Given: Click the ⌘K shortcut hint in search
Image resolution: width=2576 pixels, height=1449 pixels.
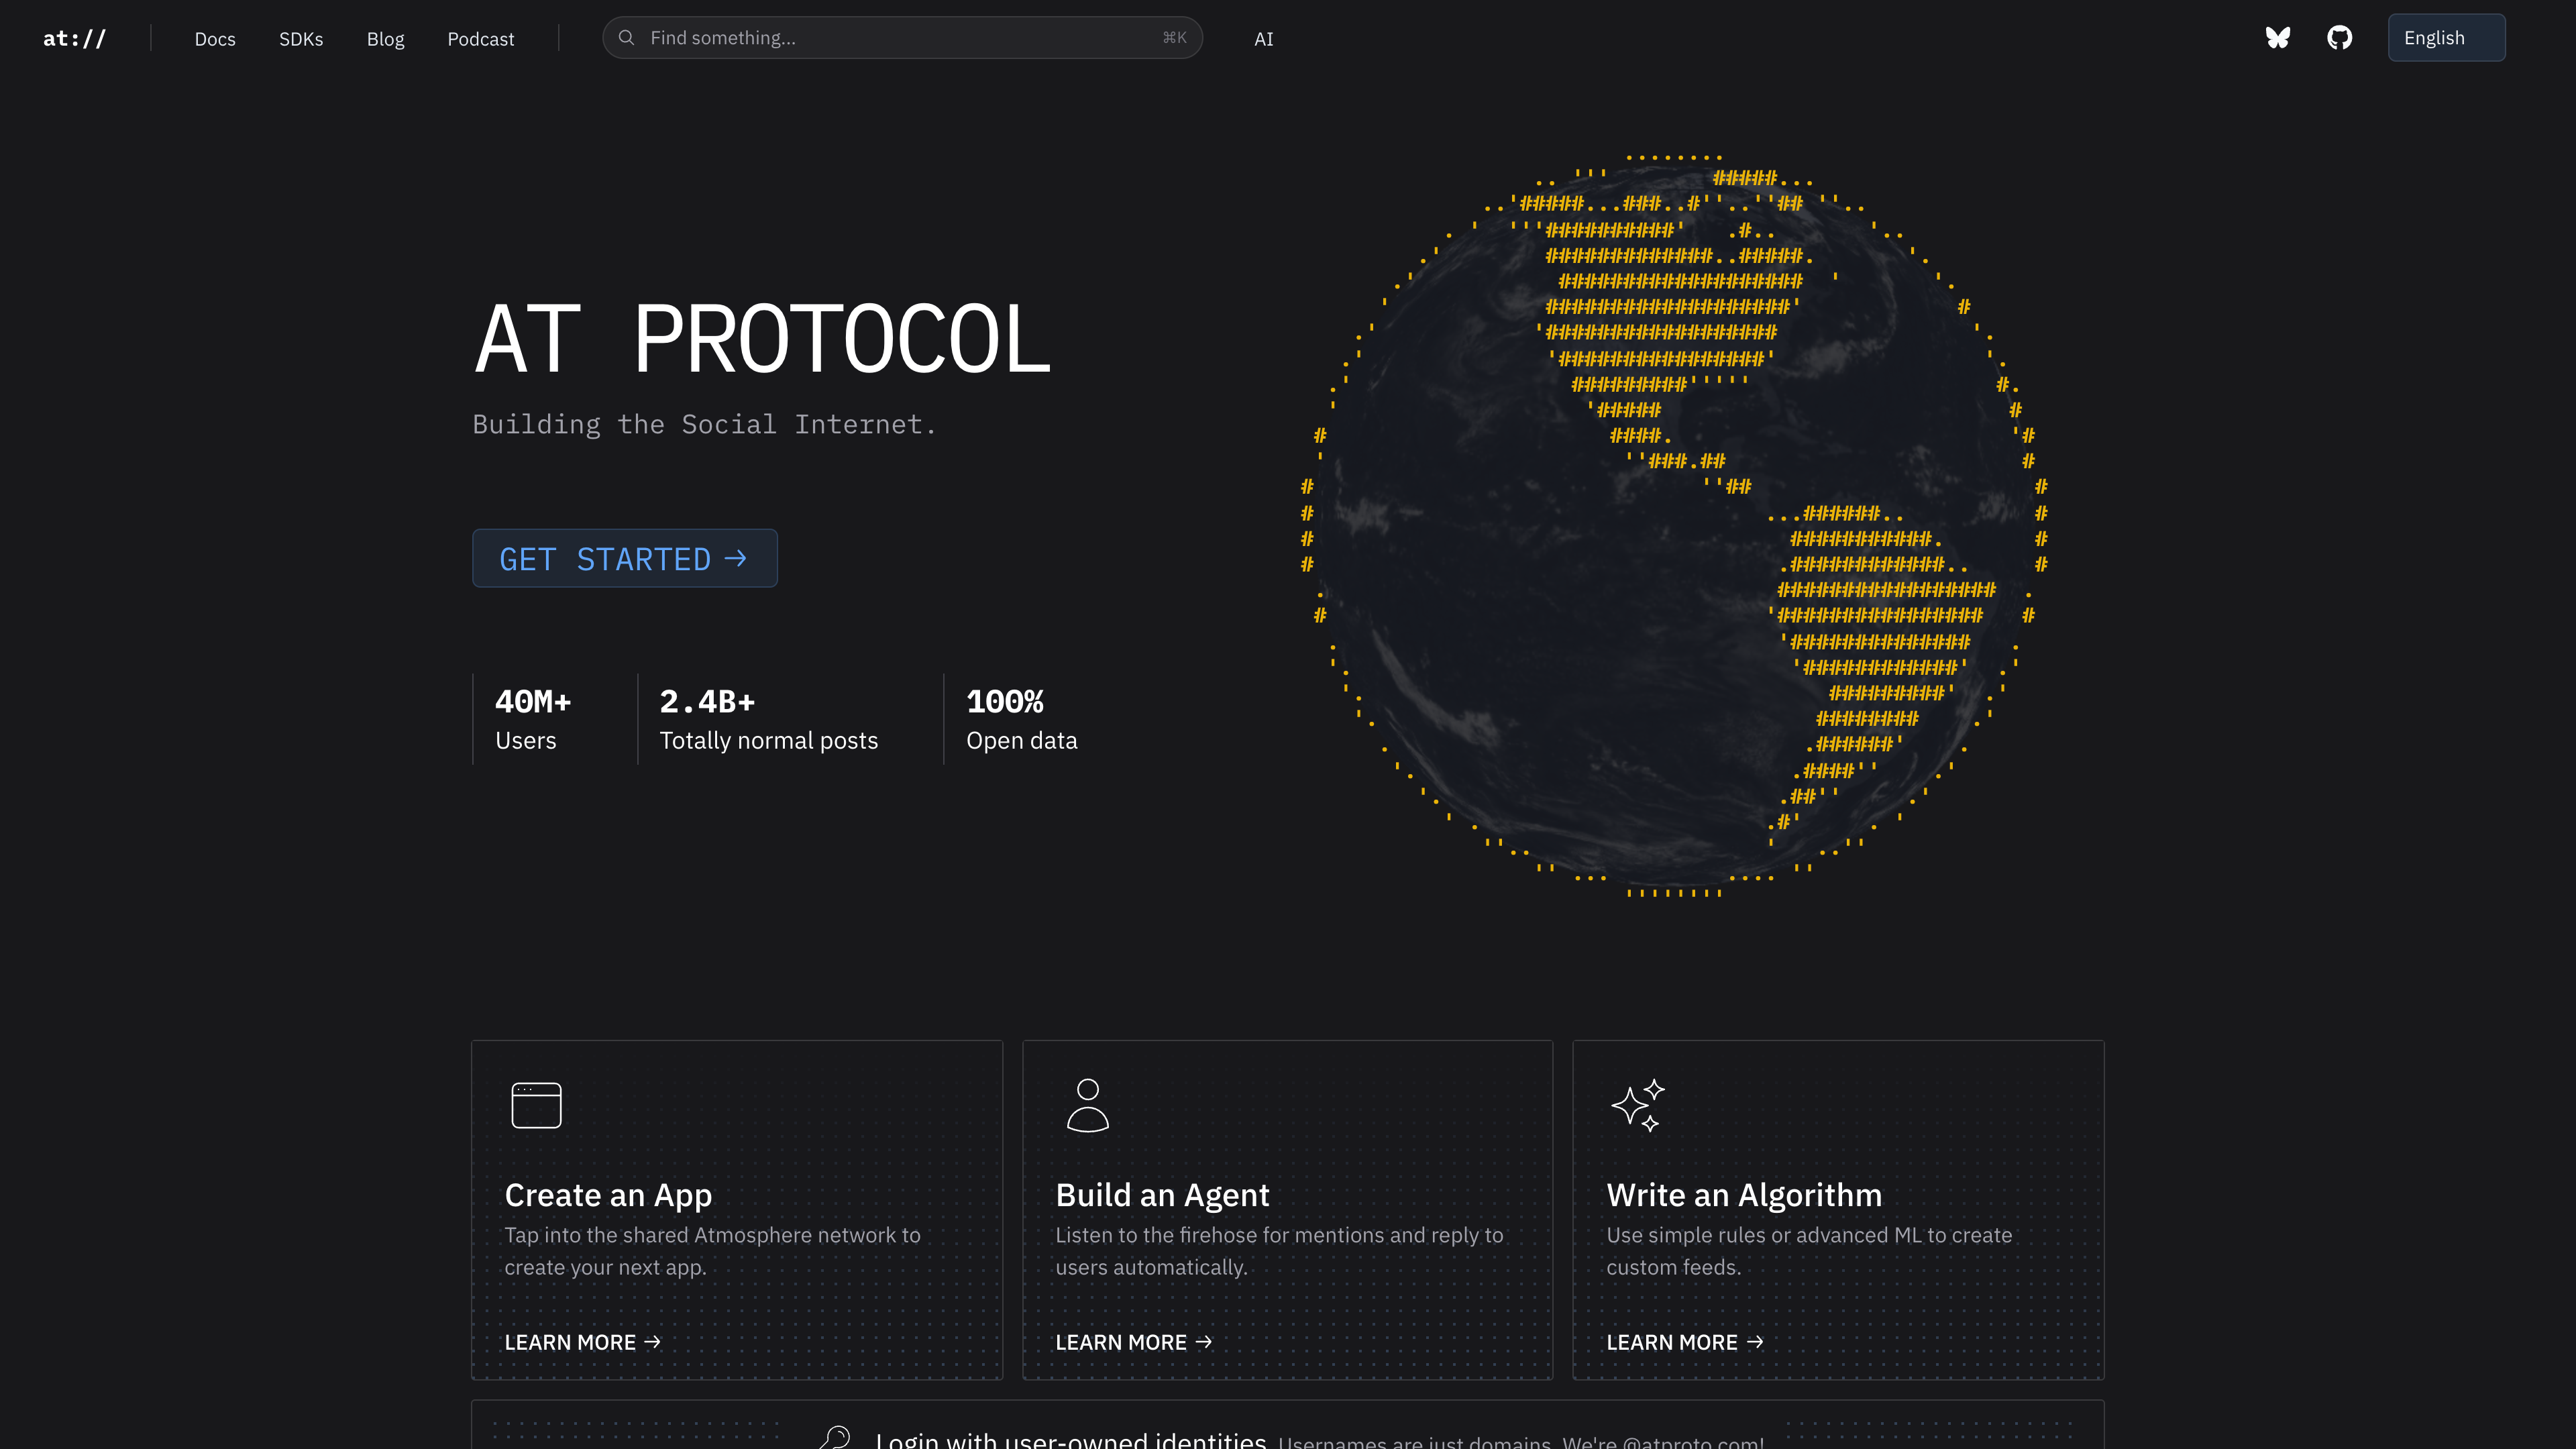Looking at the screenshot, I should tap(1174, 38).
